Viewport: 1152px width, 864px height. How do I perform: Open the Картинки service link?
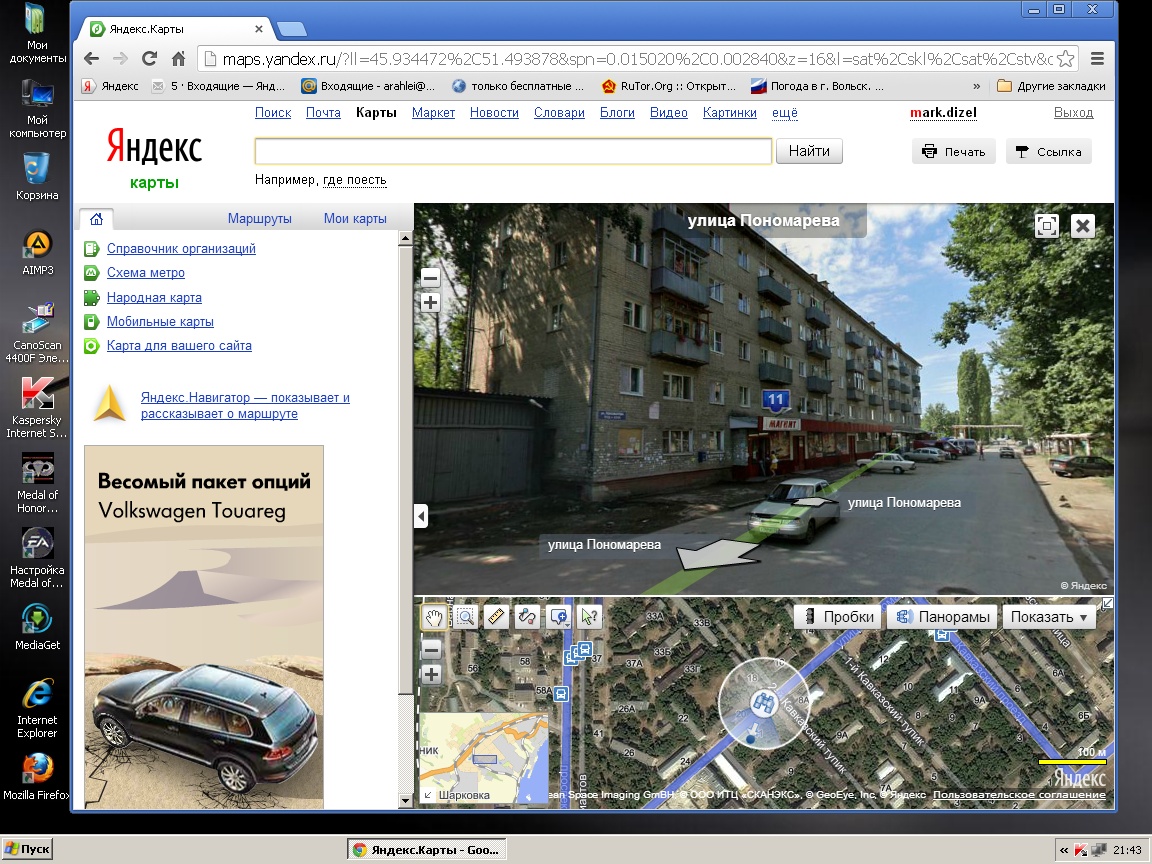pos(730,112)
